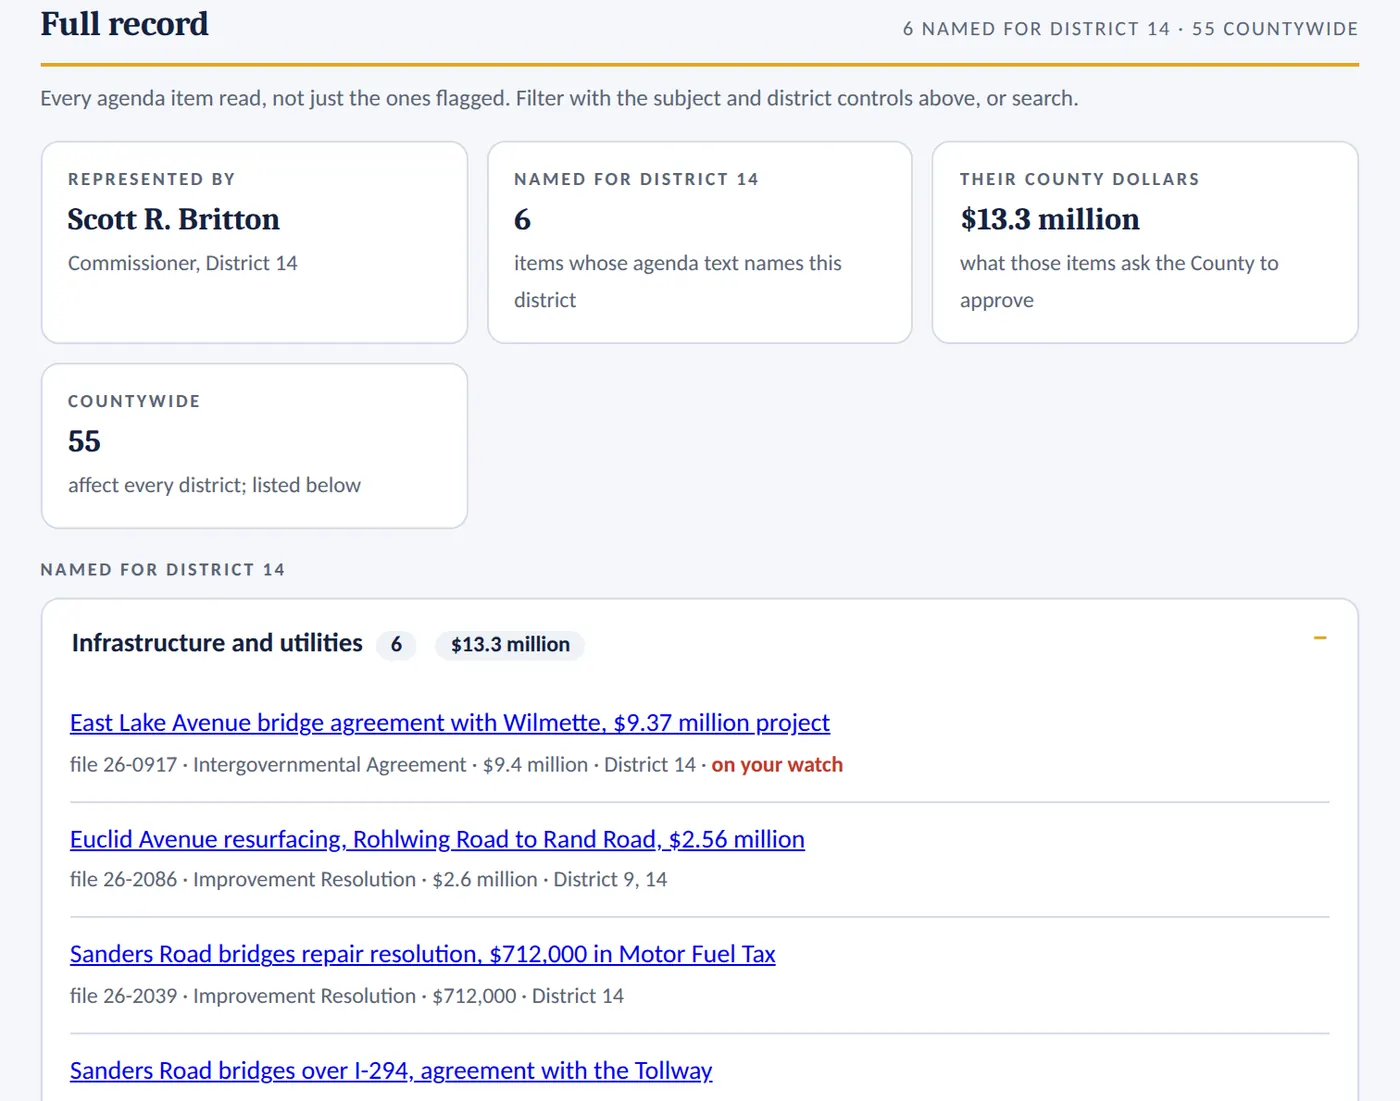Click 'Every agenda item read' description line
Image resolution: width=1400 pixels, height=1101 pixels.
tap(559, 98)
